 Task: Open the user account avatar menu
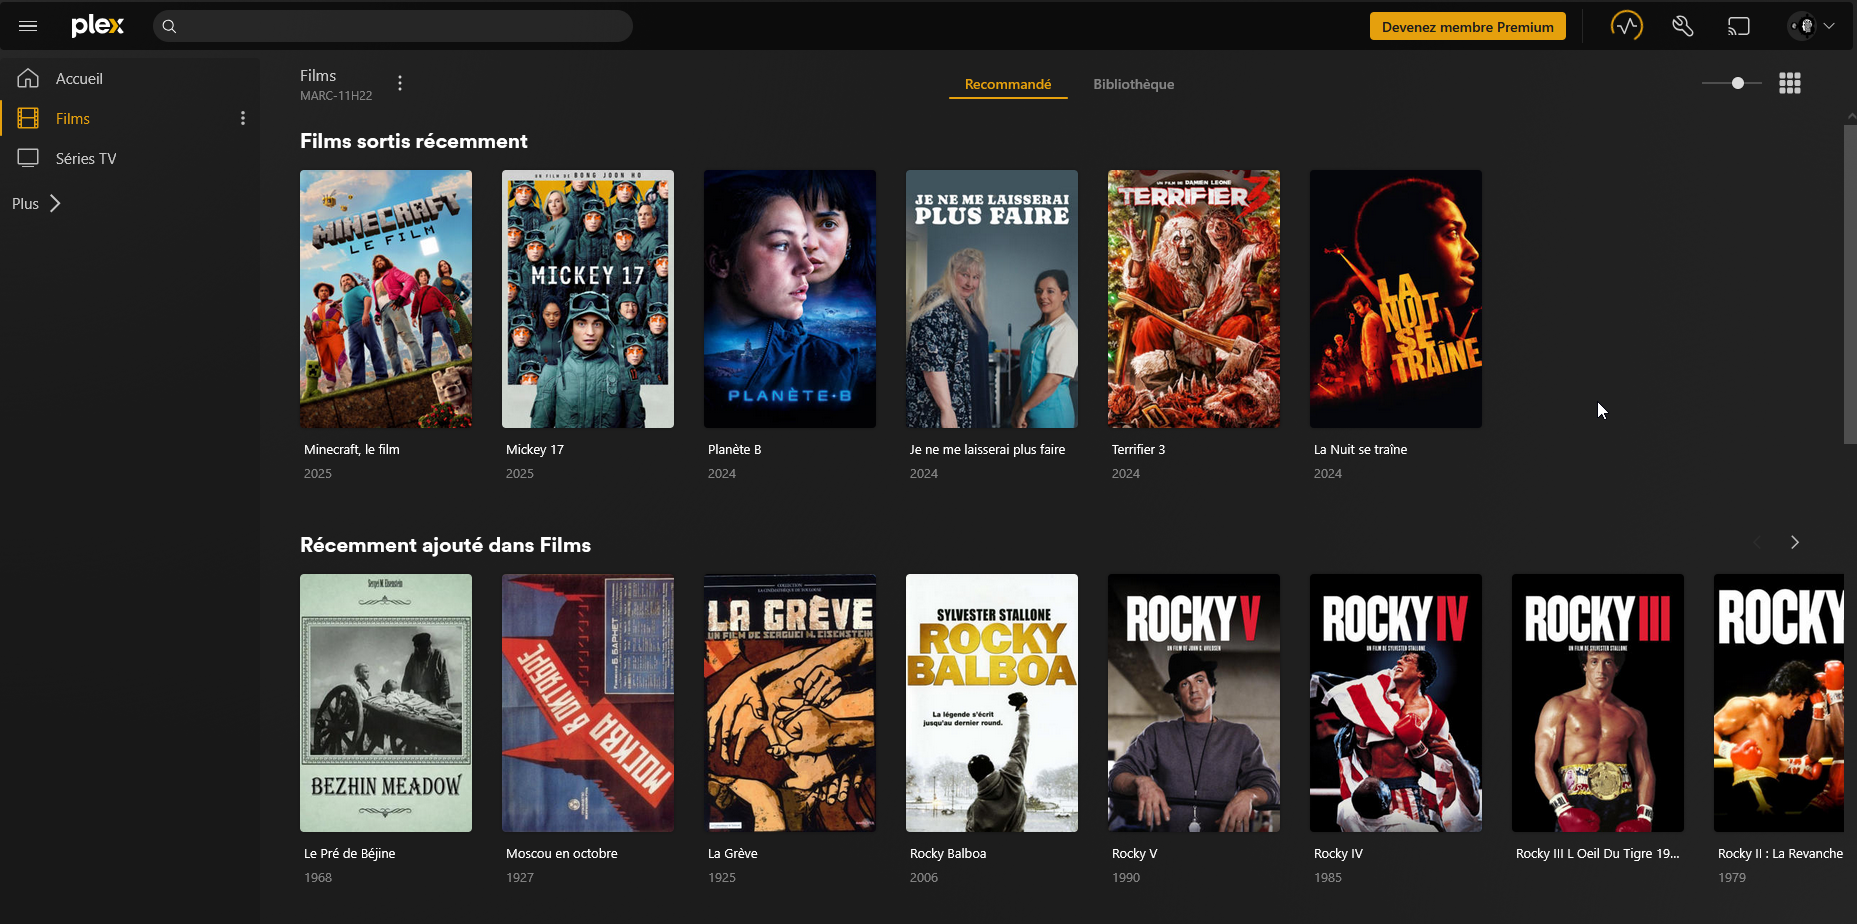pyautogui.click(x=1812, y=26)
